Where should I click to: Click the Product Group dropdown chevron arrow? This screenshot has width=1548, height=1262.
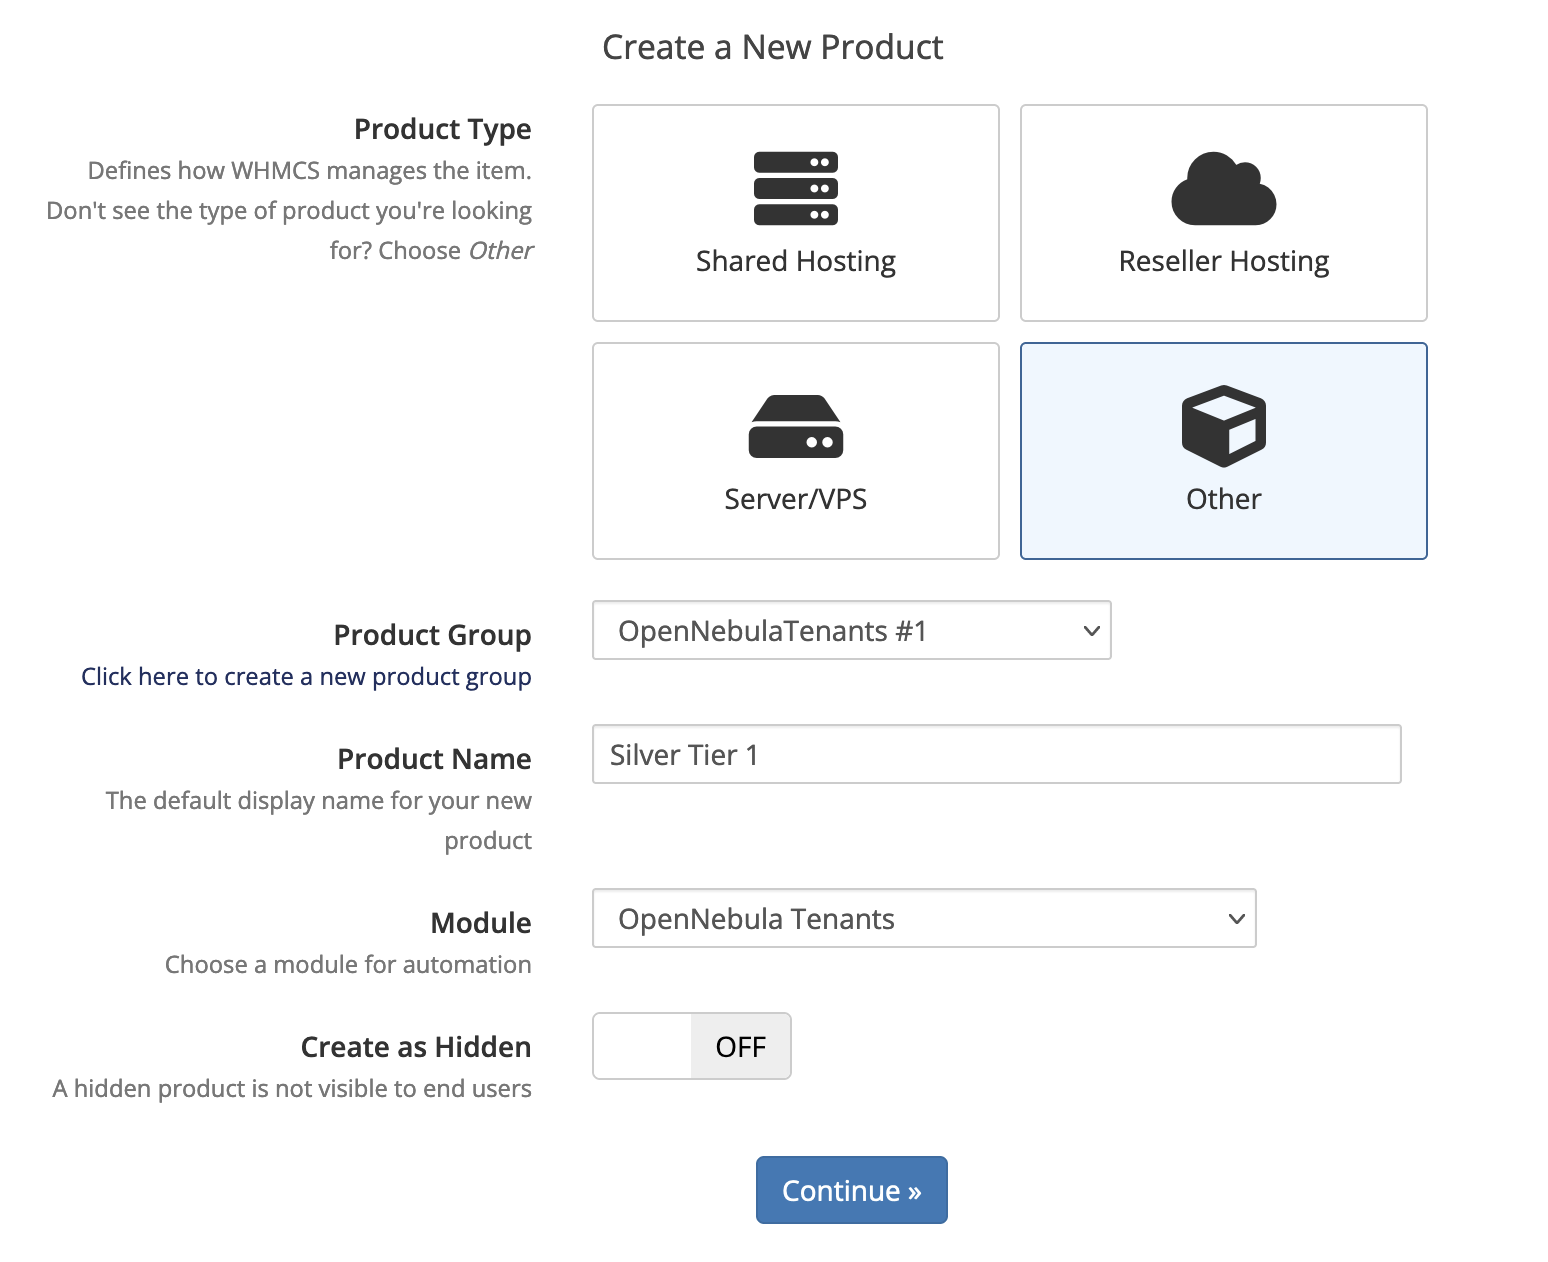coord(1091,631)
